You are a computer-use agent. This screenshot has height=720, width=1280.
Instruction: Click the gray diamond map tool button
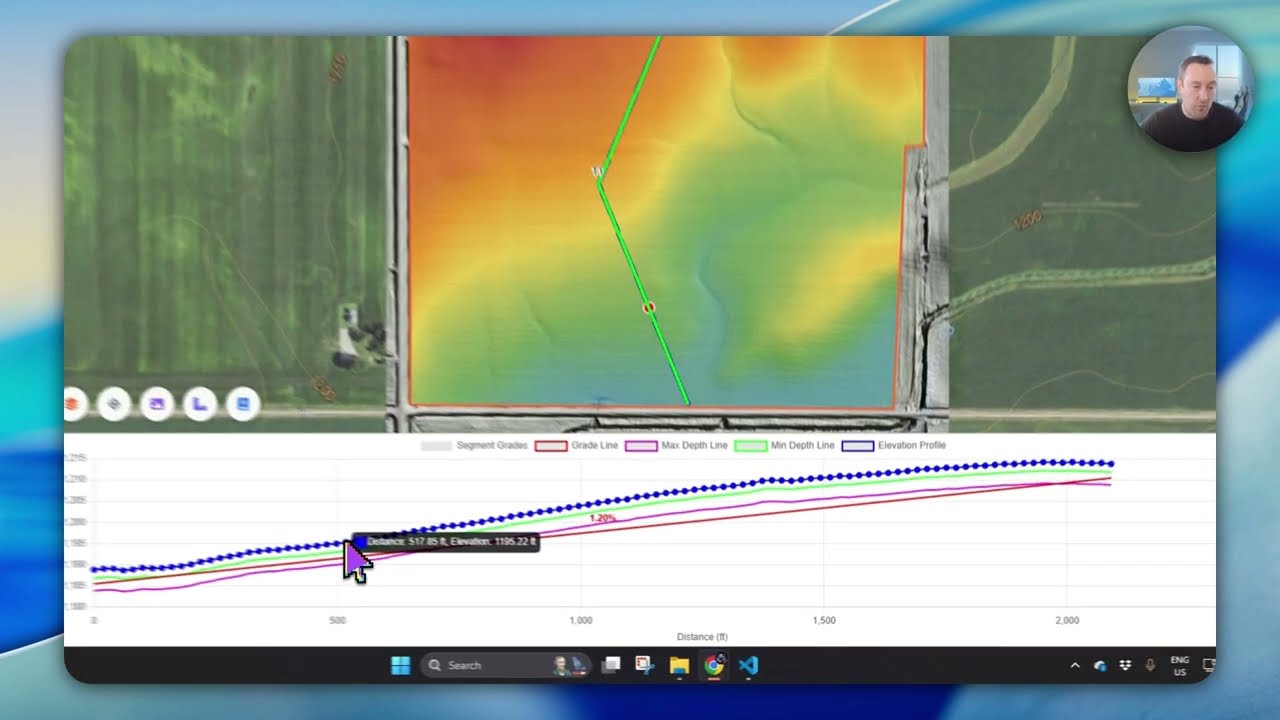(x=114, y=404)
